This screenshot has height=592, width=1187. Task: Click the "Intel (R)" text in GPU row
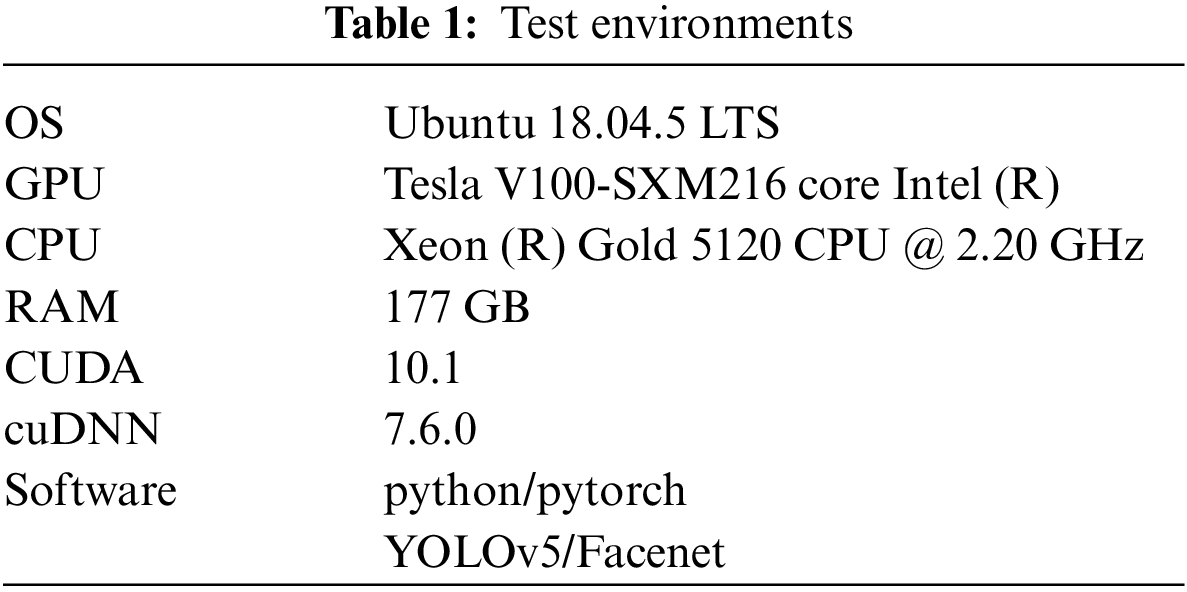(971, 186)
